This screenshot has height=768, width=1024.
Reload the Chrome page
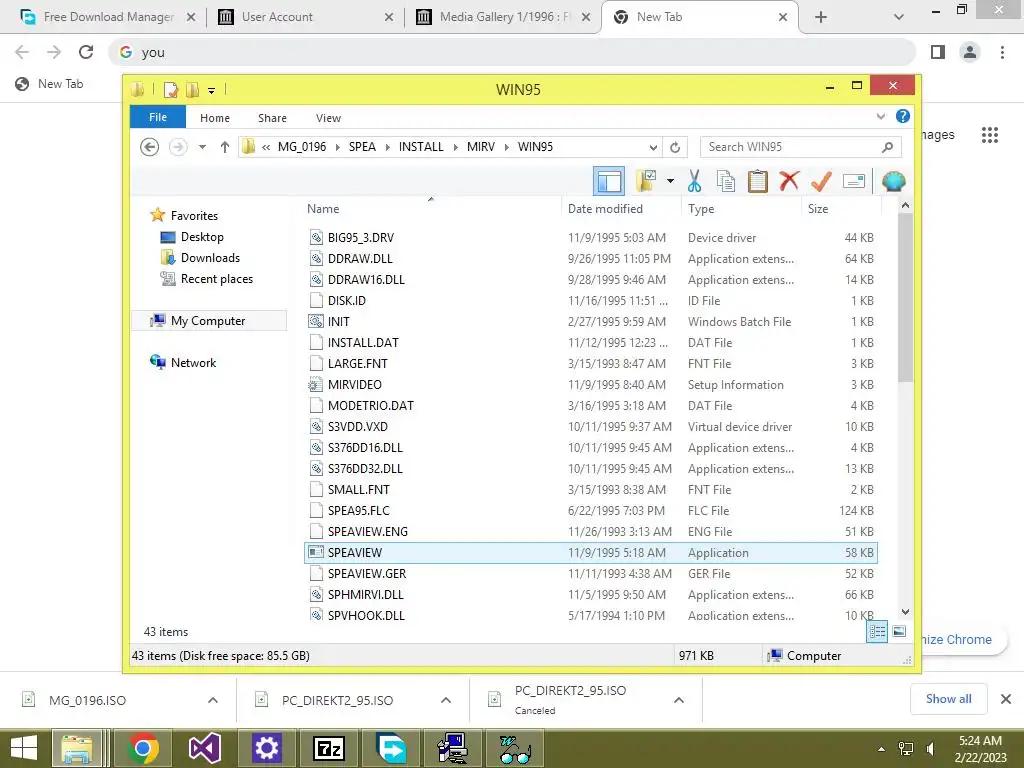86,52
